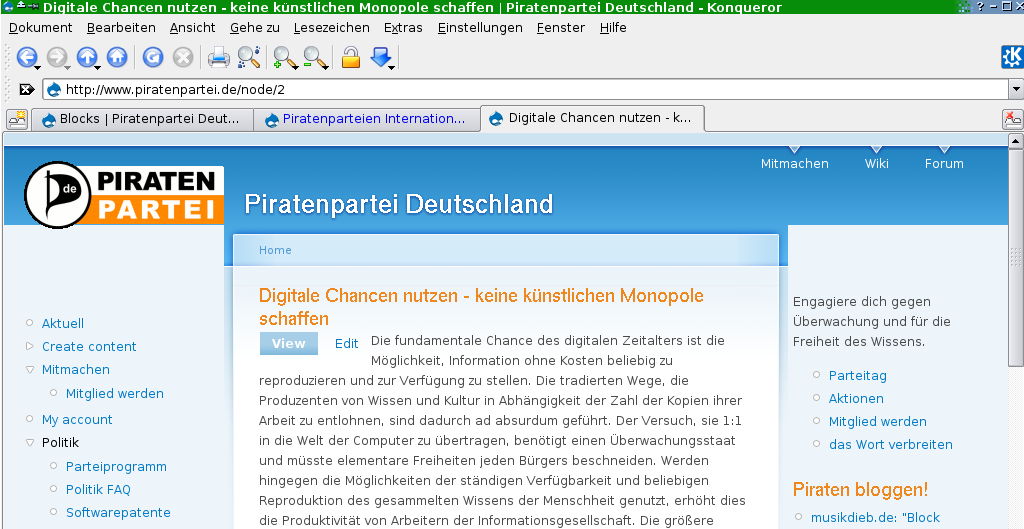Close the current tab with the tab bar's right button
Screen dimensions: 1024x529
pyautogui.click(x=1012, y=119)
